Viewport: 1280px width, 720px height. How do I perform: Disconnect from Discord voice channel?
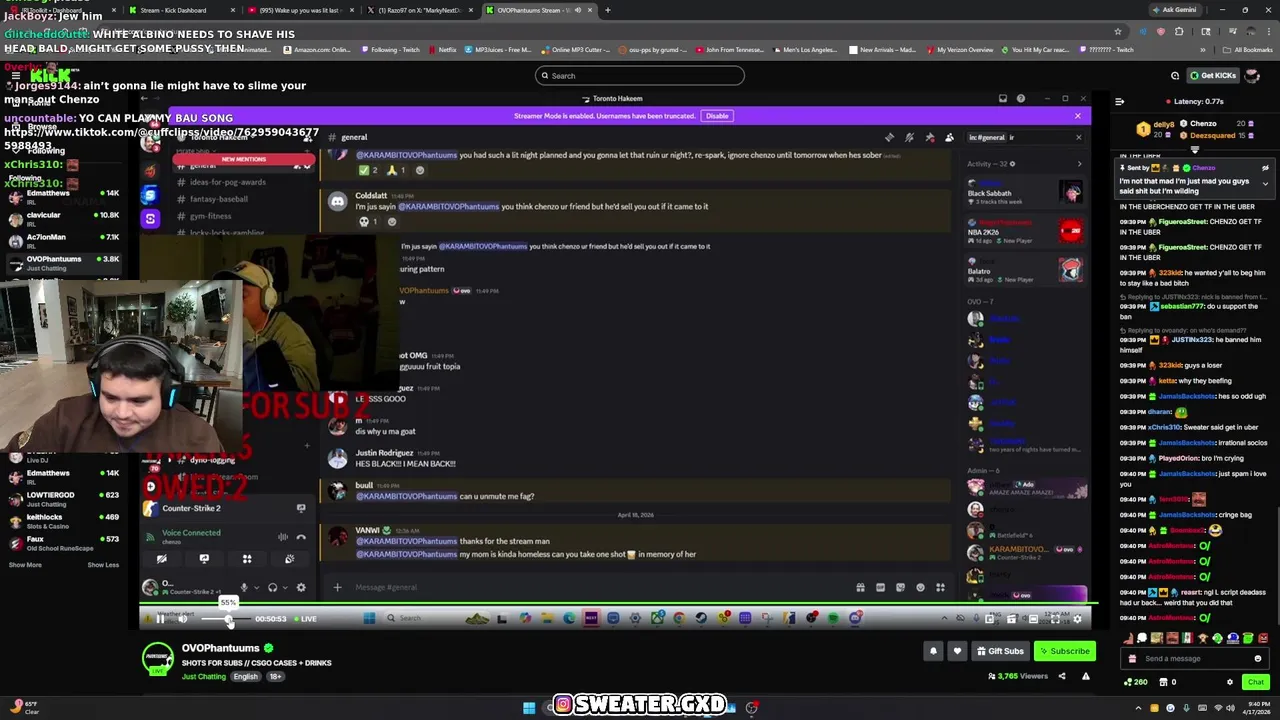[301, 537]
